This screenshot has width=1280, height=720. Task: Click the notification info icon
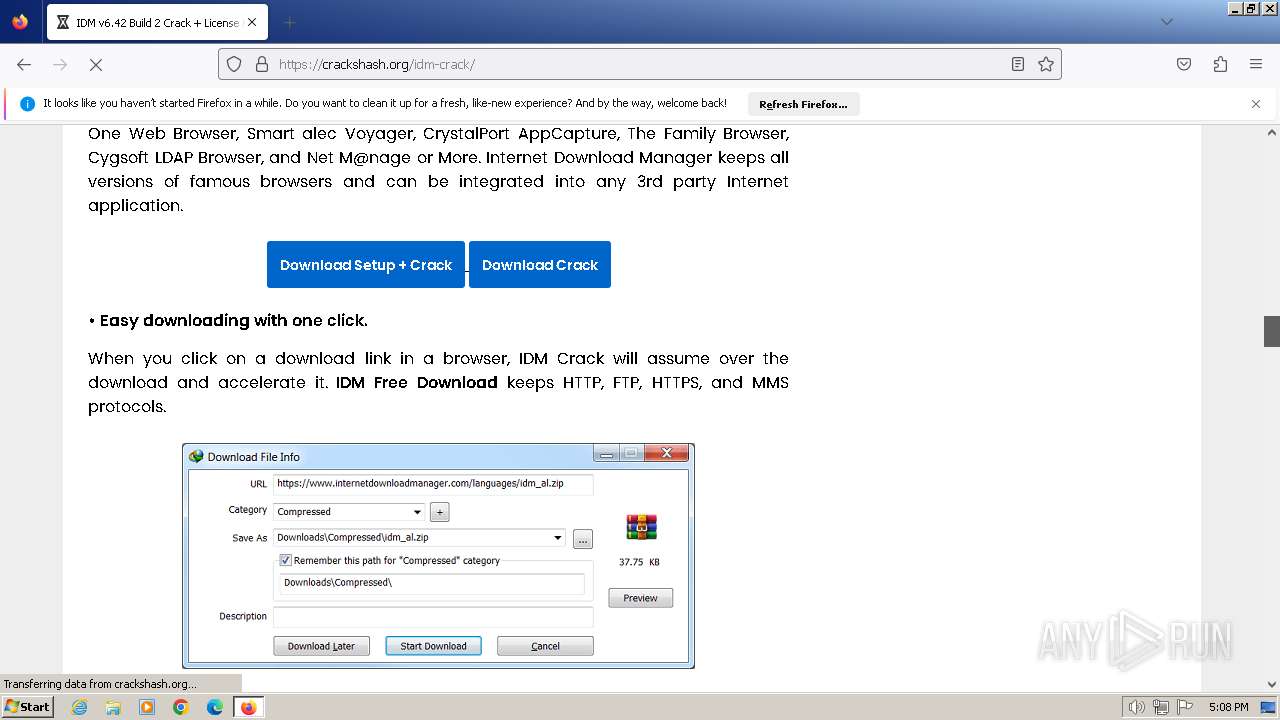coord(27,103)
